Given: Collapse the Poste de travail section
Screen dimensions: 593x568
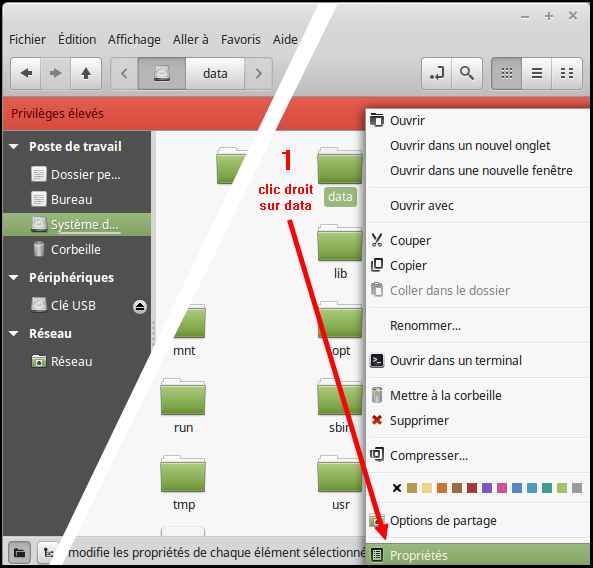Looking at the screenshot, I should click(14, 146).
